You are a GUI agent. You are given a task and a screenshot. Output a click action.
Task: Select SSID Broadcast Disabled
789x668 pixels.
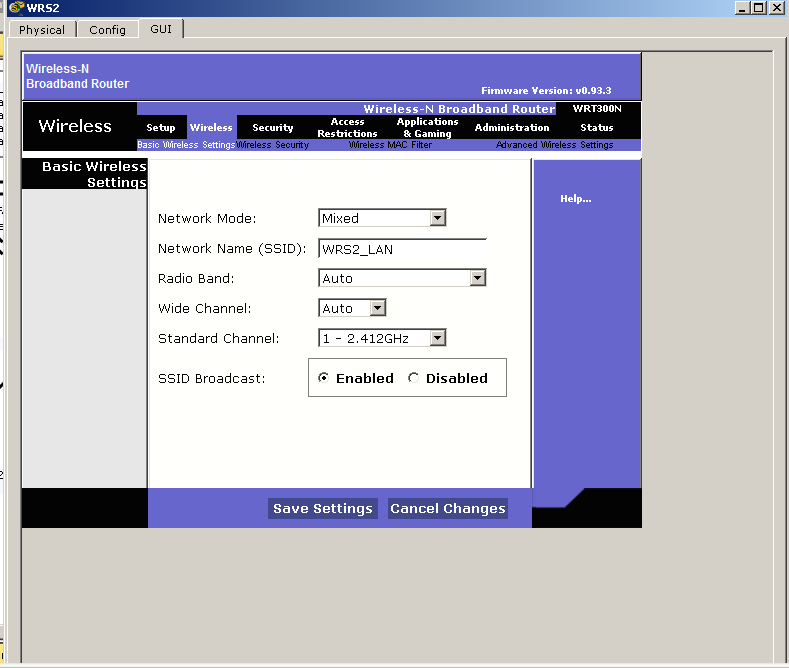click(413, 377)
